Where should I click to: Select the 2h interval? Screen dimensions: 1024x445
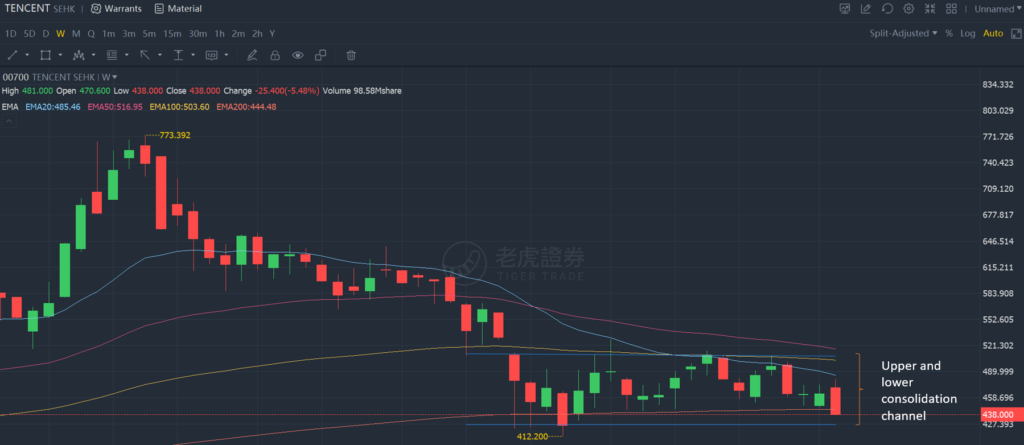click(257, 33)
